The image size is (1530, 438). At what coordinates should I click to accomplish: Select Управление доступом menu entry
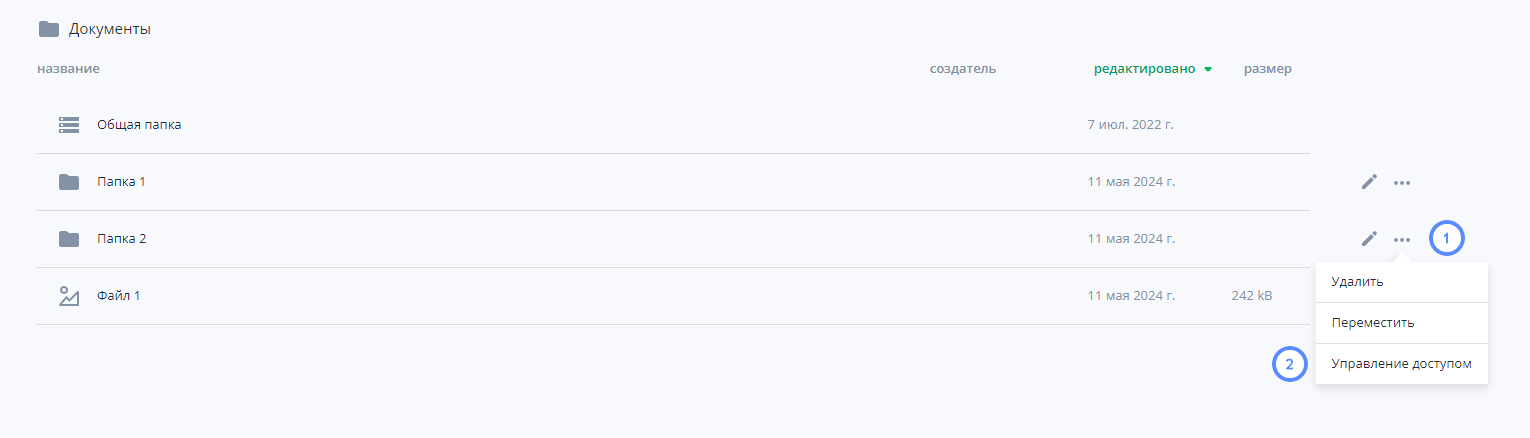(x=1402, y=364)
